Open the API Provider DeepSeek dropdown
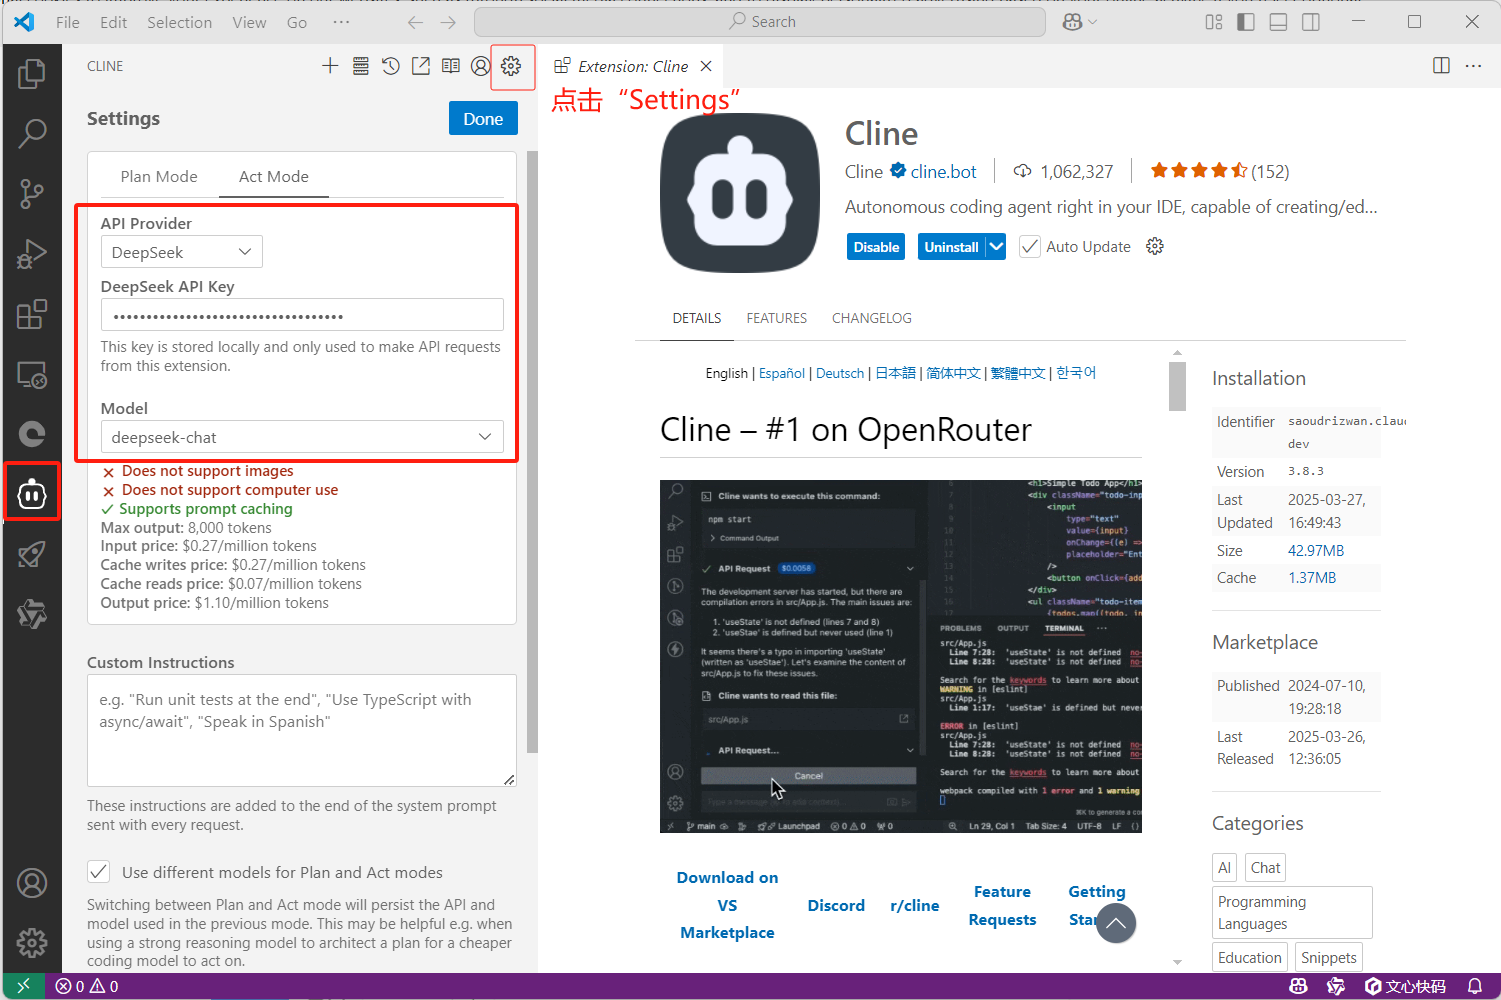 tap(181, 252)
